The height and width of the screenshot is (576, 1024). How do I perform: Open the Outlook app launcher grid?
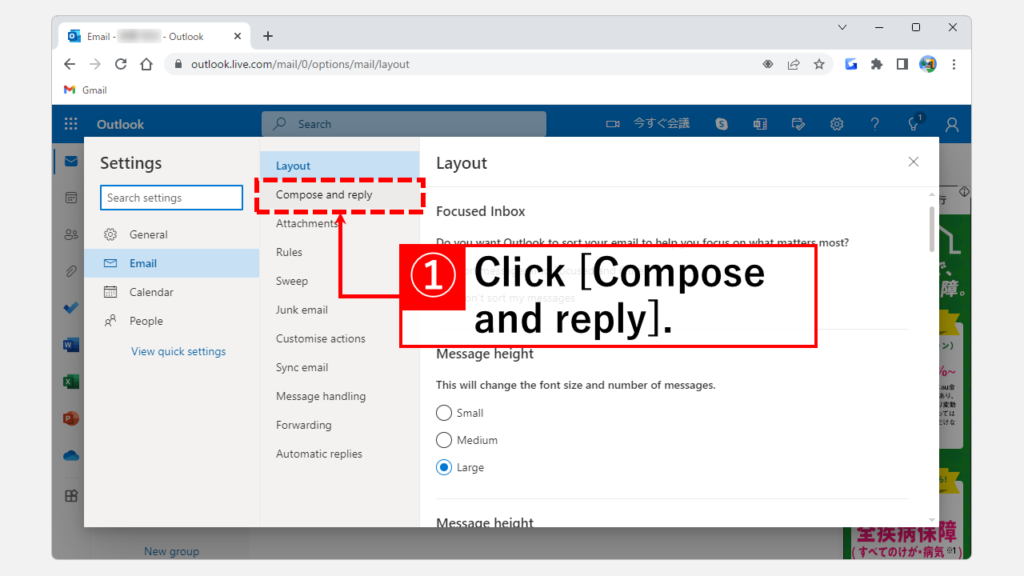tap(71, 124)
